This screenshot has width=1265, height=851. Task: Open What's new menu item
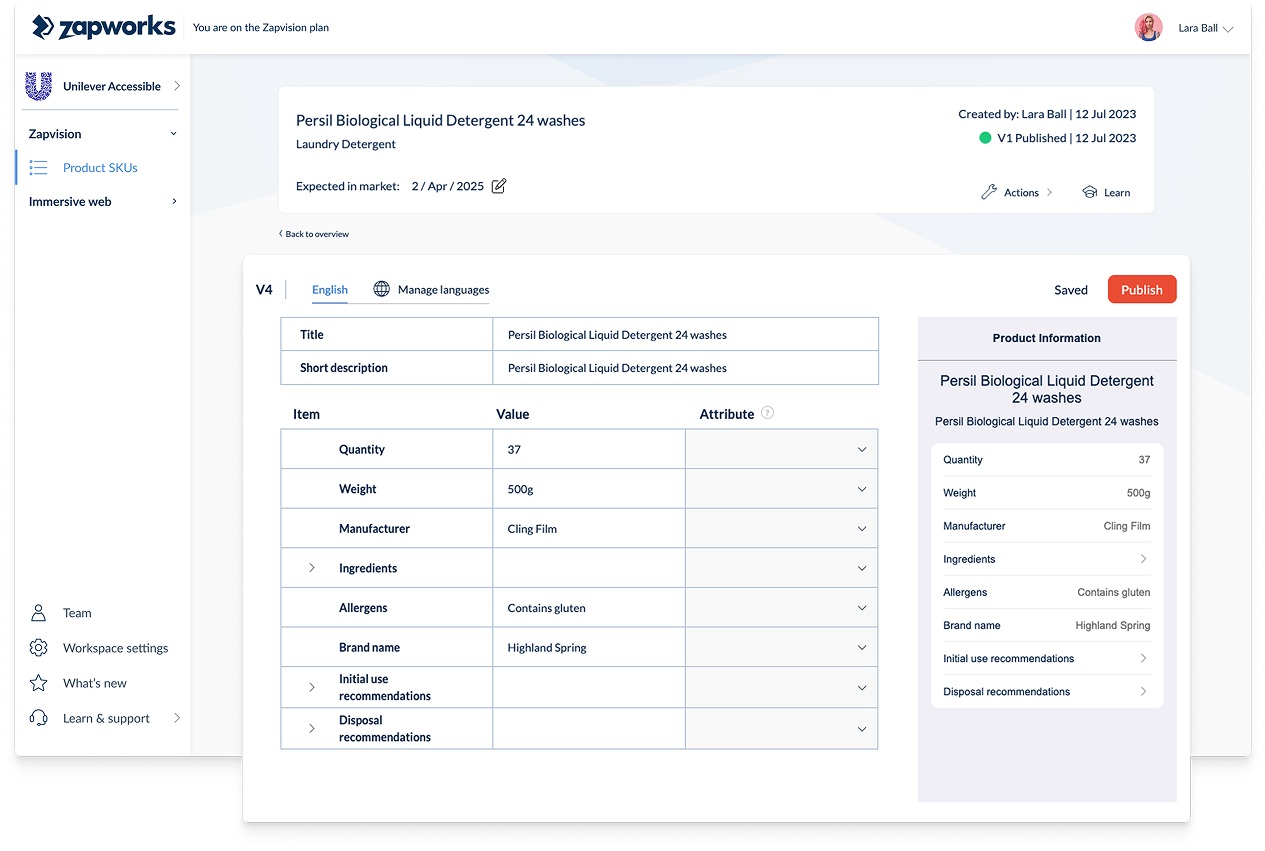coord(95,683)
